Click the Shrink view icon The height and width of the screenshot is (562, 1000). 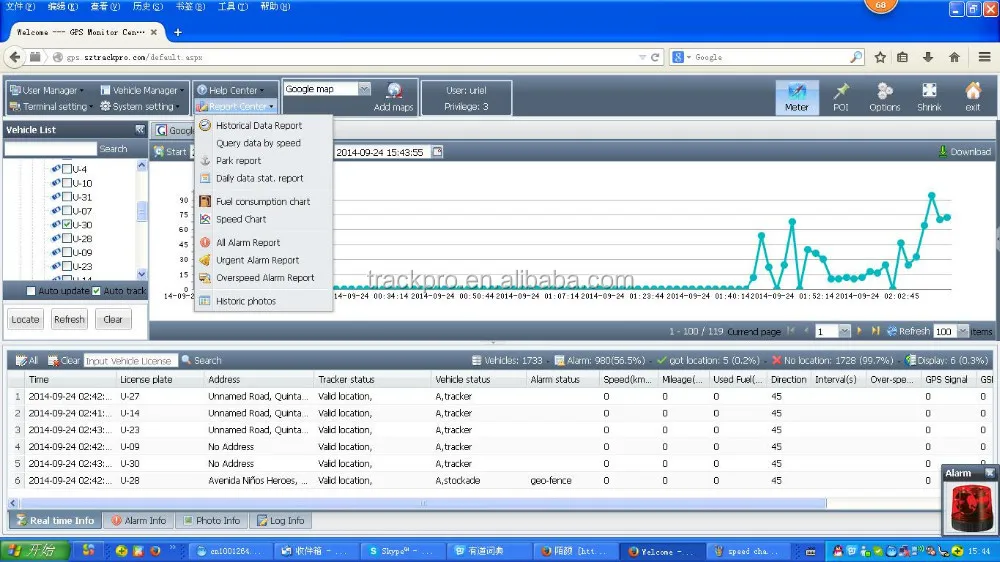pyautogui.click(x=929, y=97)
